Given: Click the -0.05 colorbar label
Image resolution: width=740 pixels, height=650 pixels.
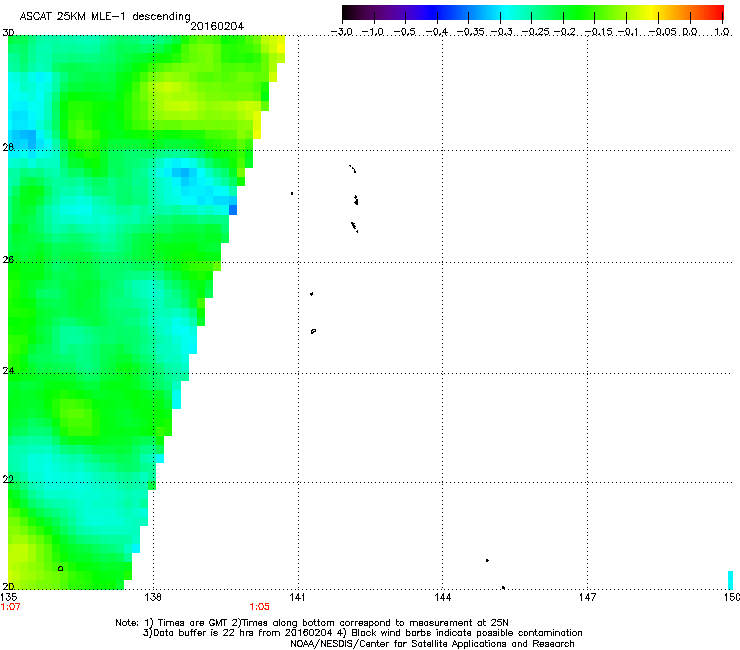Looking at the screenshot, I should 663,32.
